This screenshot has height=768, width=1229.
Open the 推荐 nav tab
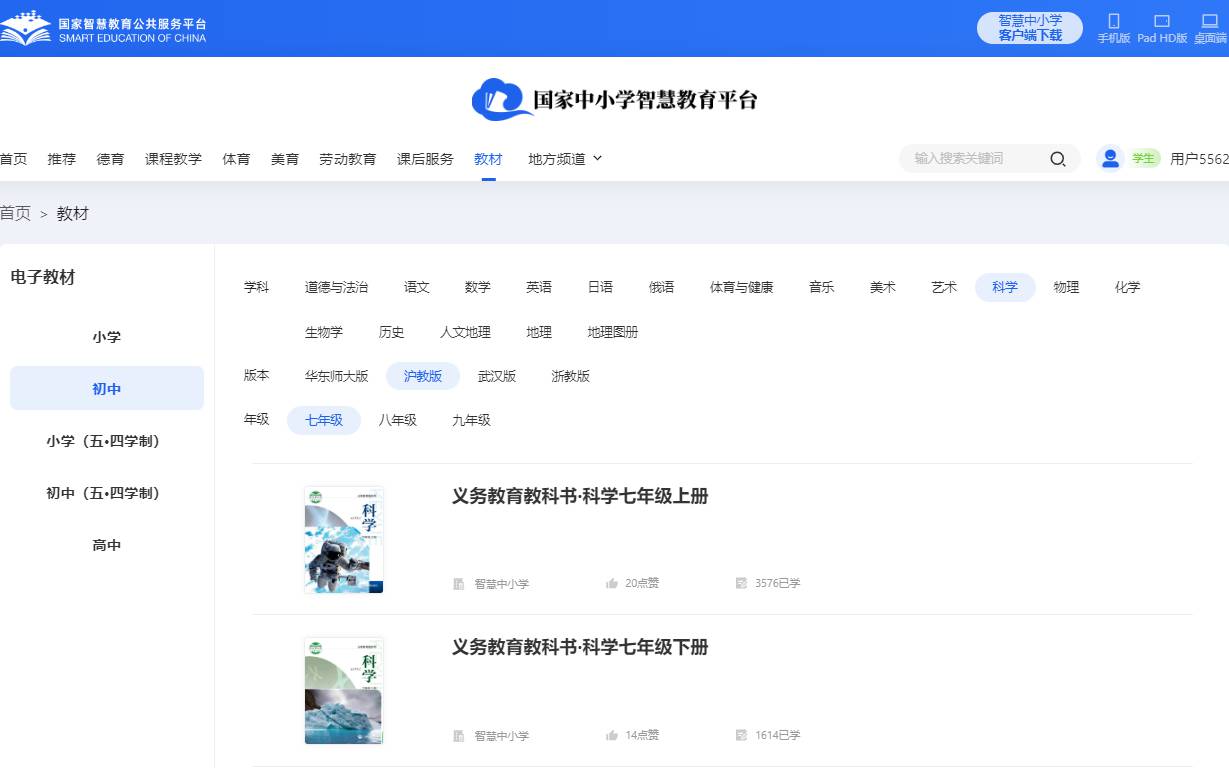pyautogui.click(x=62, y=159)
